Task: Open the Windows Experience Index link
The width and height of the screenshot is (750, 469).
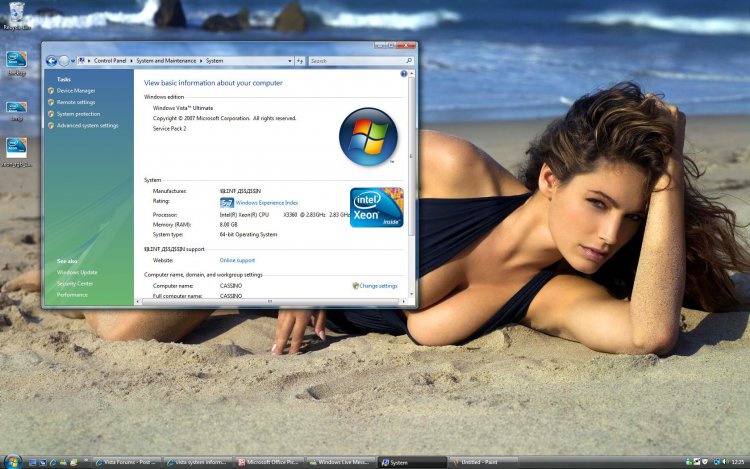Action: [x=266, y=203]
